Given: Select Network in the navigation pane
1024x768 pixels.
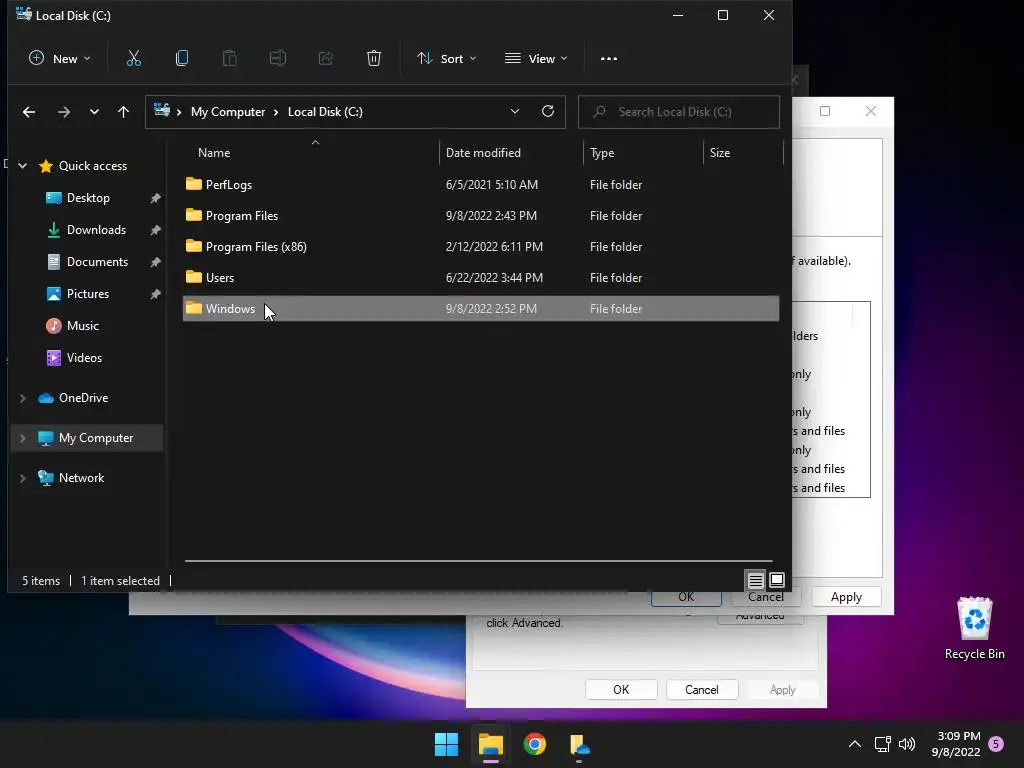Looking at the screenshot, I should point(81,478).
